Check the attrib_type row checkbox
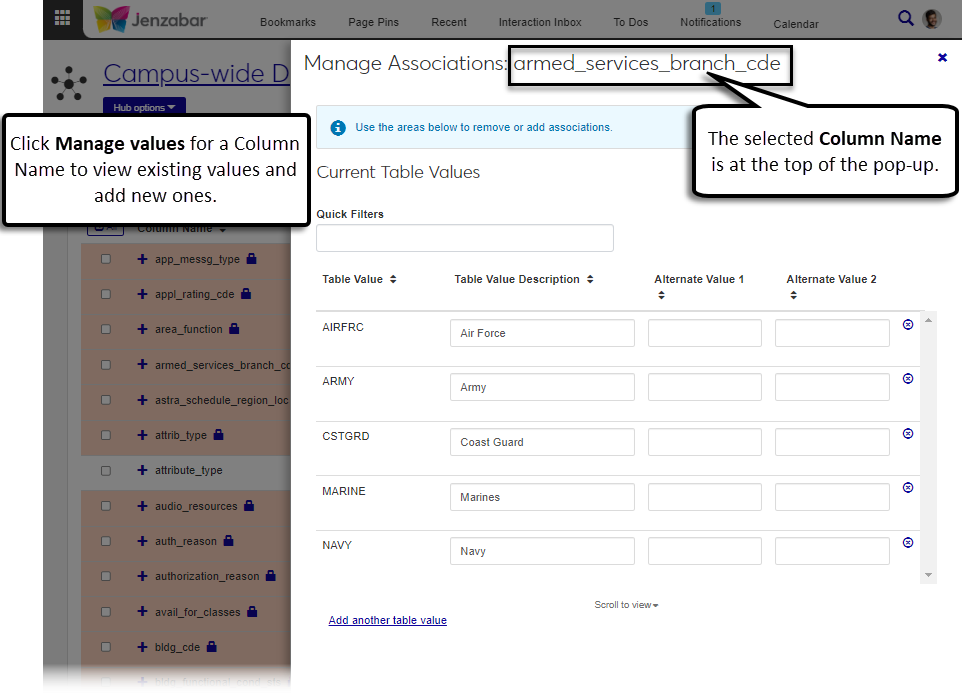Viewport: 962px width, 694px height. click(x=106, y=435)
